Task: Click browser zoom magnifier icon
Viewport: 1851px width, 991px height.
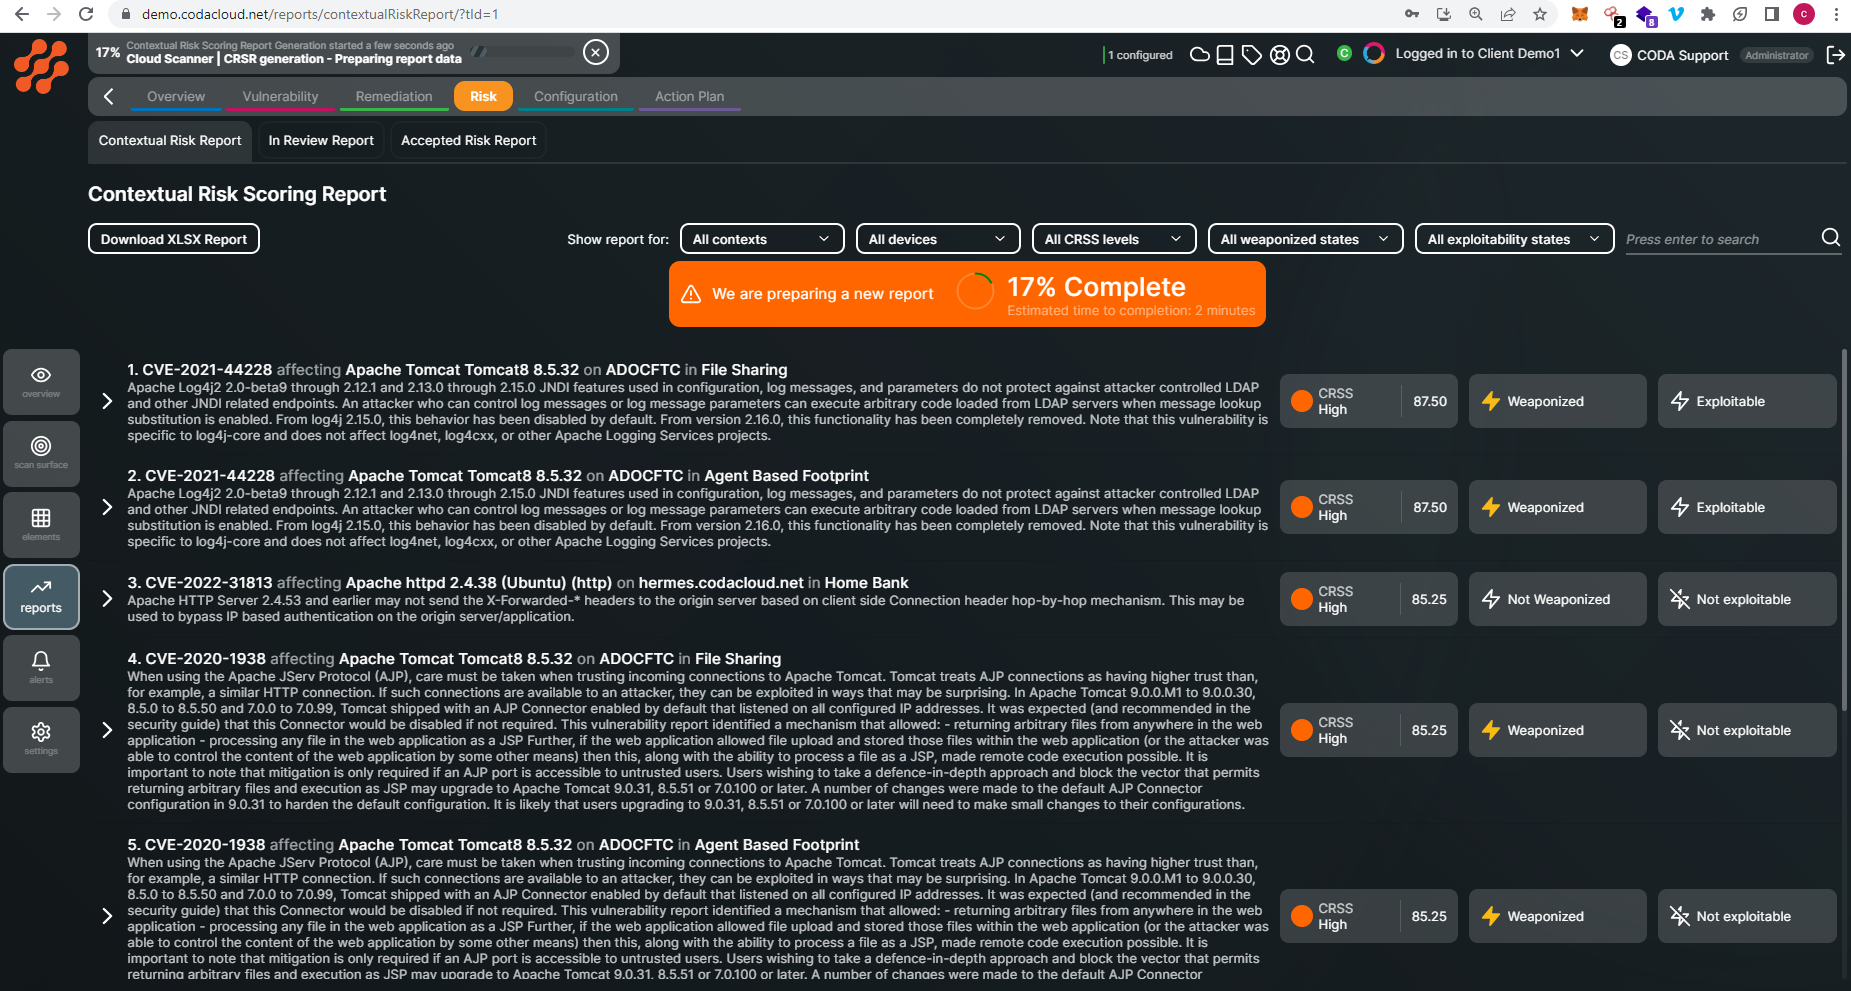Action: tap(1476, 14)
